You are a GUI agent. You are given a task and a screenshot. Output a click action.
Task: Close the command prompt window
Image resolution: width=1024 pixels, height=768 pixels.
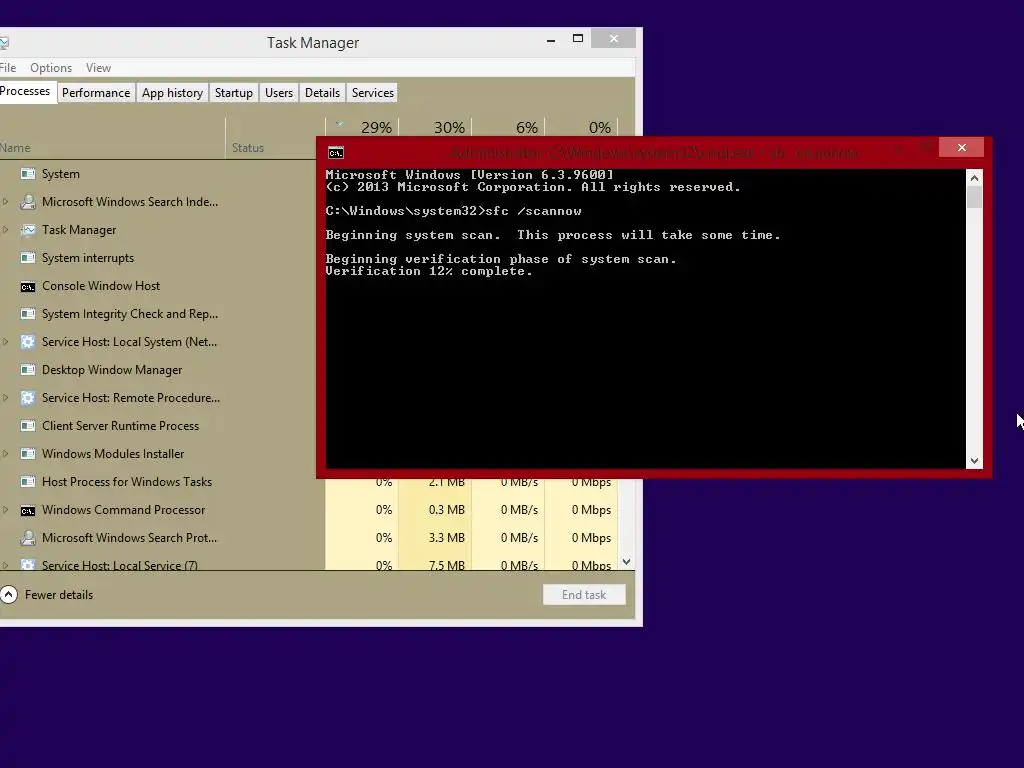pyautogui.click(x=961, y=148)
